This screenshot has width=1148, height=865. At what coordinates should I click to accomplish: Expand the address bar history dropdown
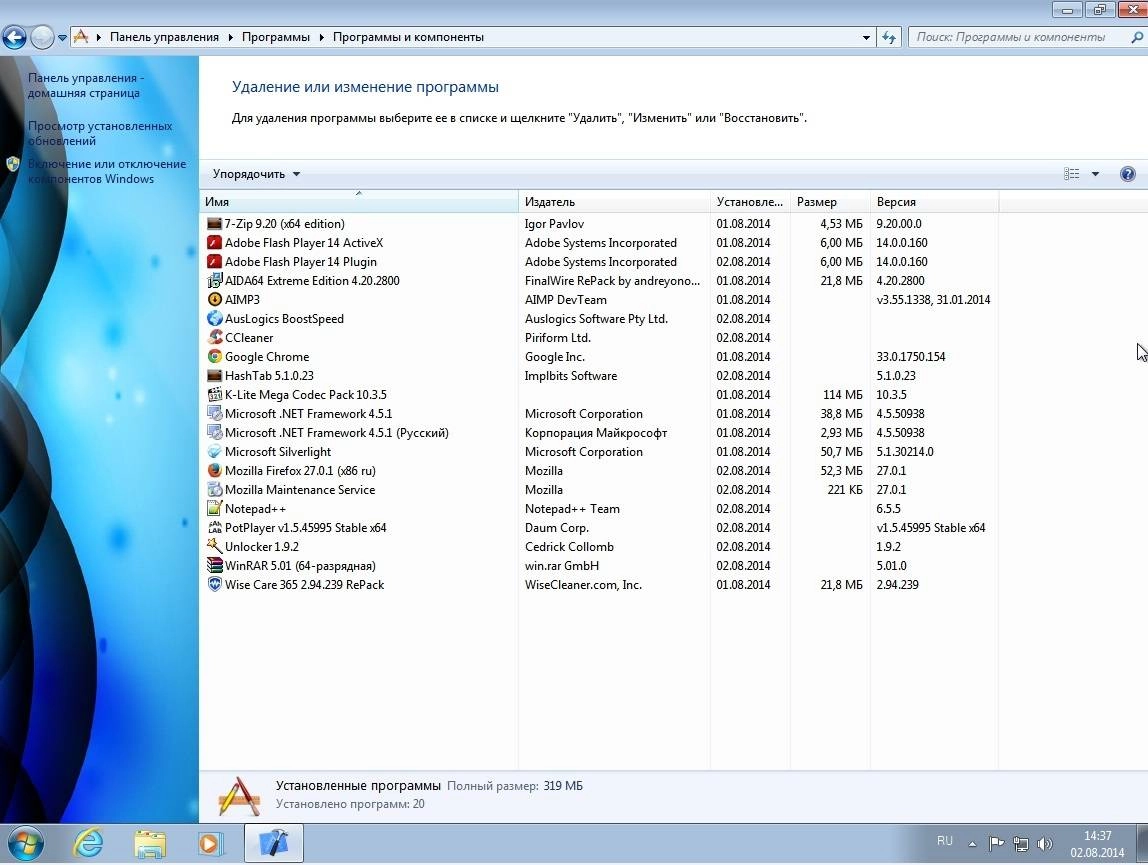coord(866,37)
